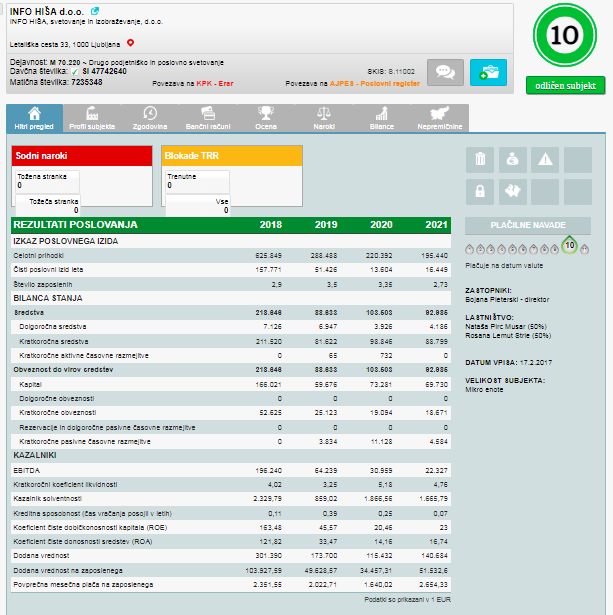This screenshot has width=613, height=615.
Task: Click the Plačilne navade header button
Action: tap(528, 226)
